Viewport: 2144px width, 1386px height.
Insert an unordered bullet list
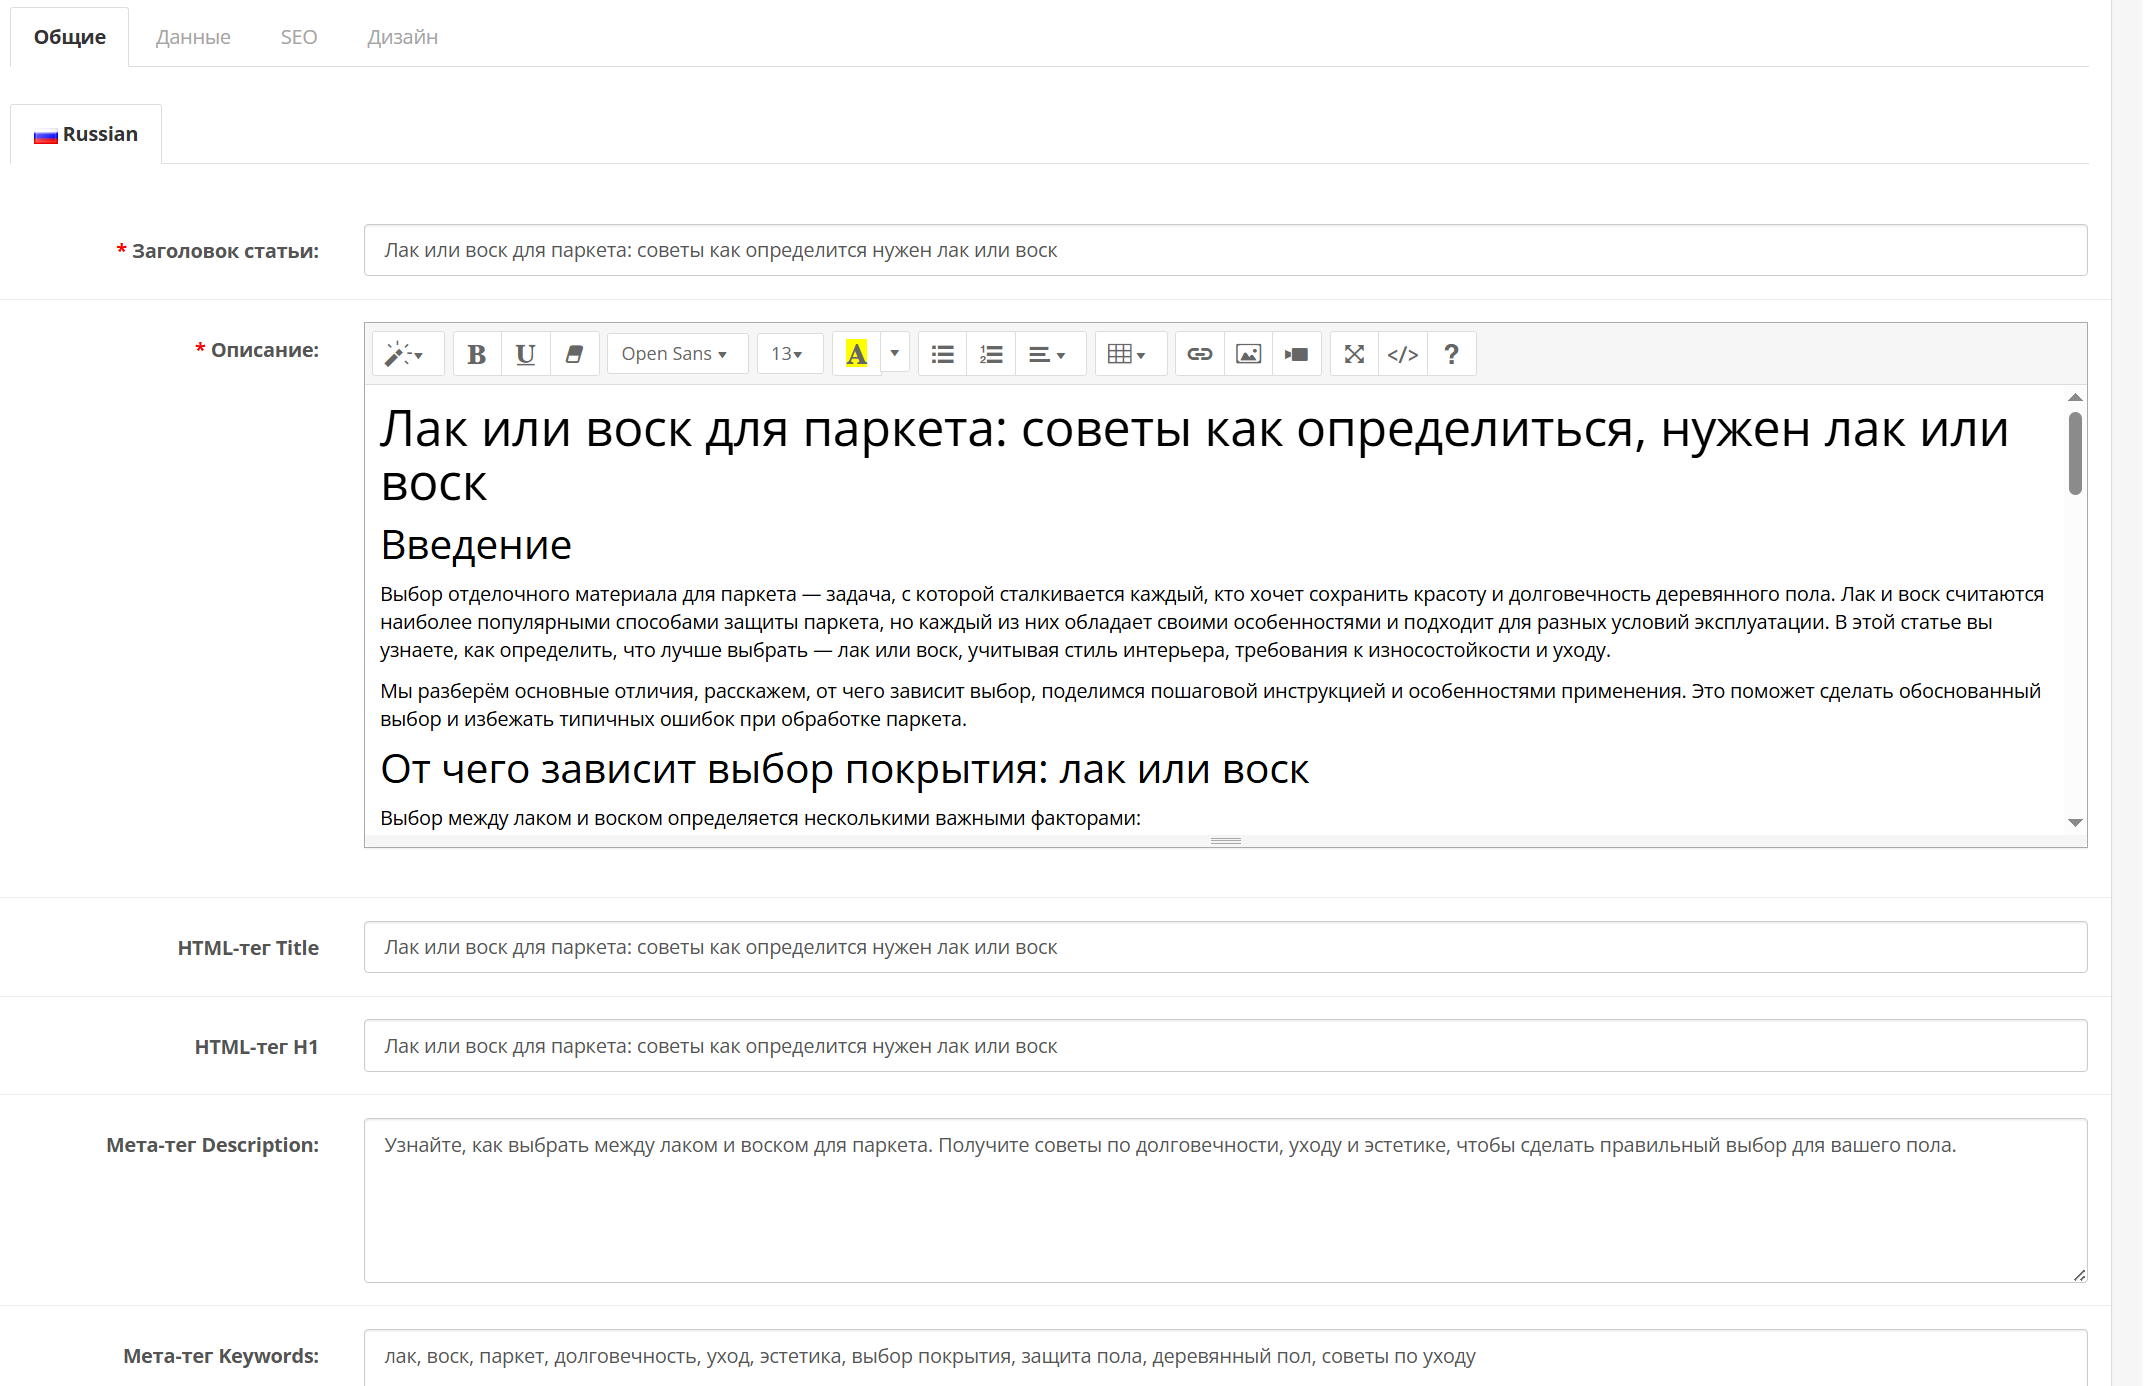pos(942,354)
